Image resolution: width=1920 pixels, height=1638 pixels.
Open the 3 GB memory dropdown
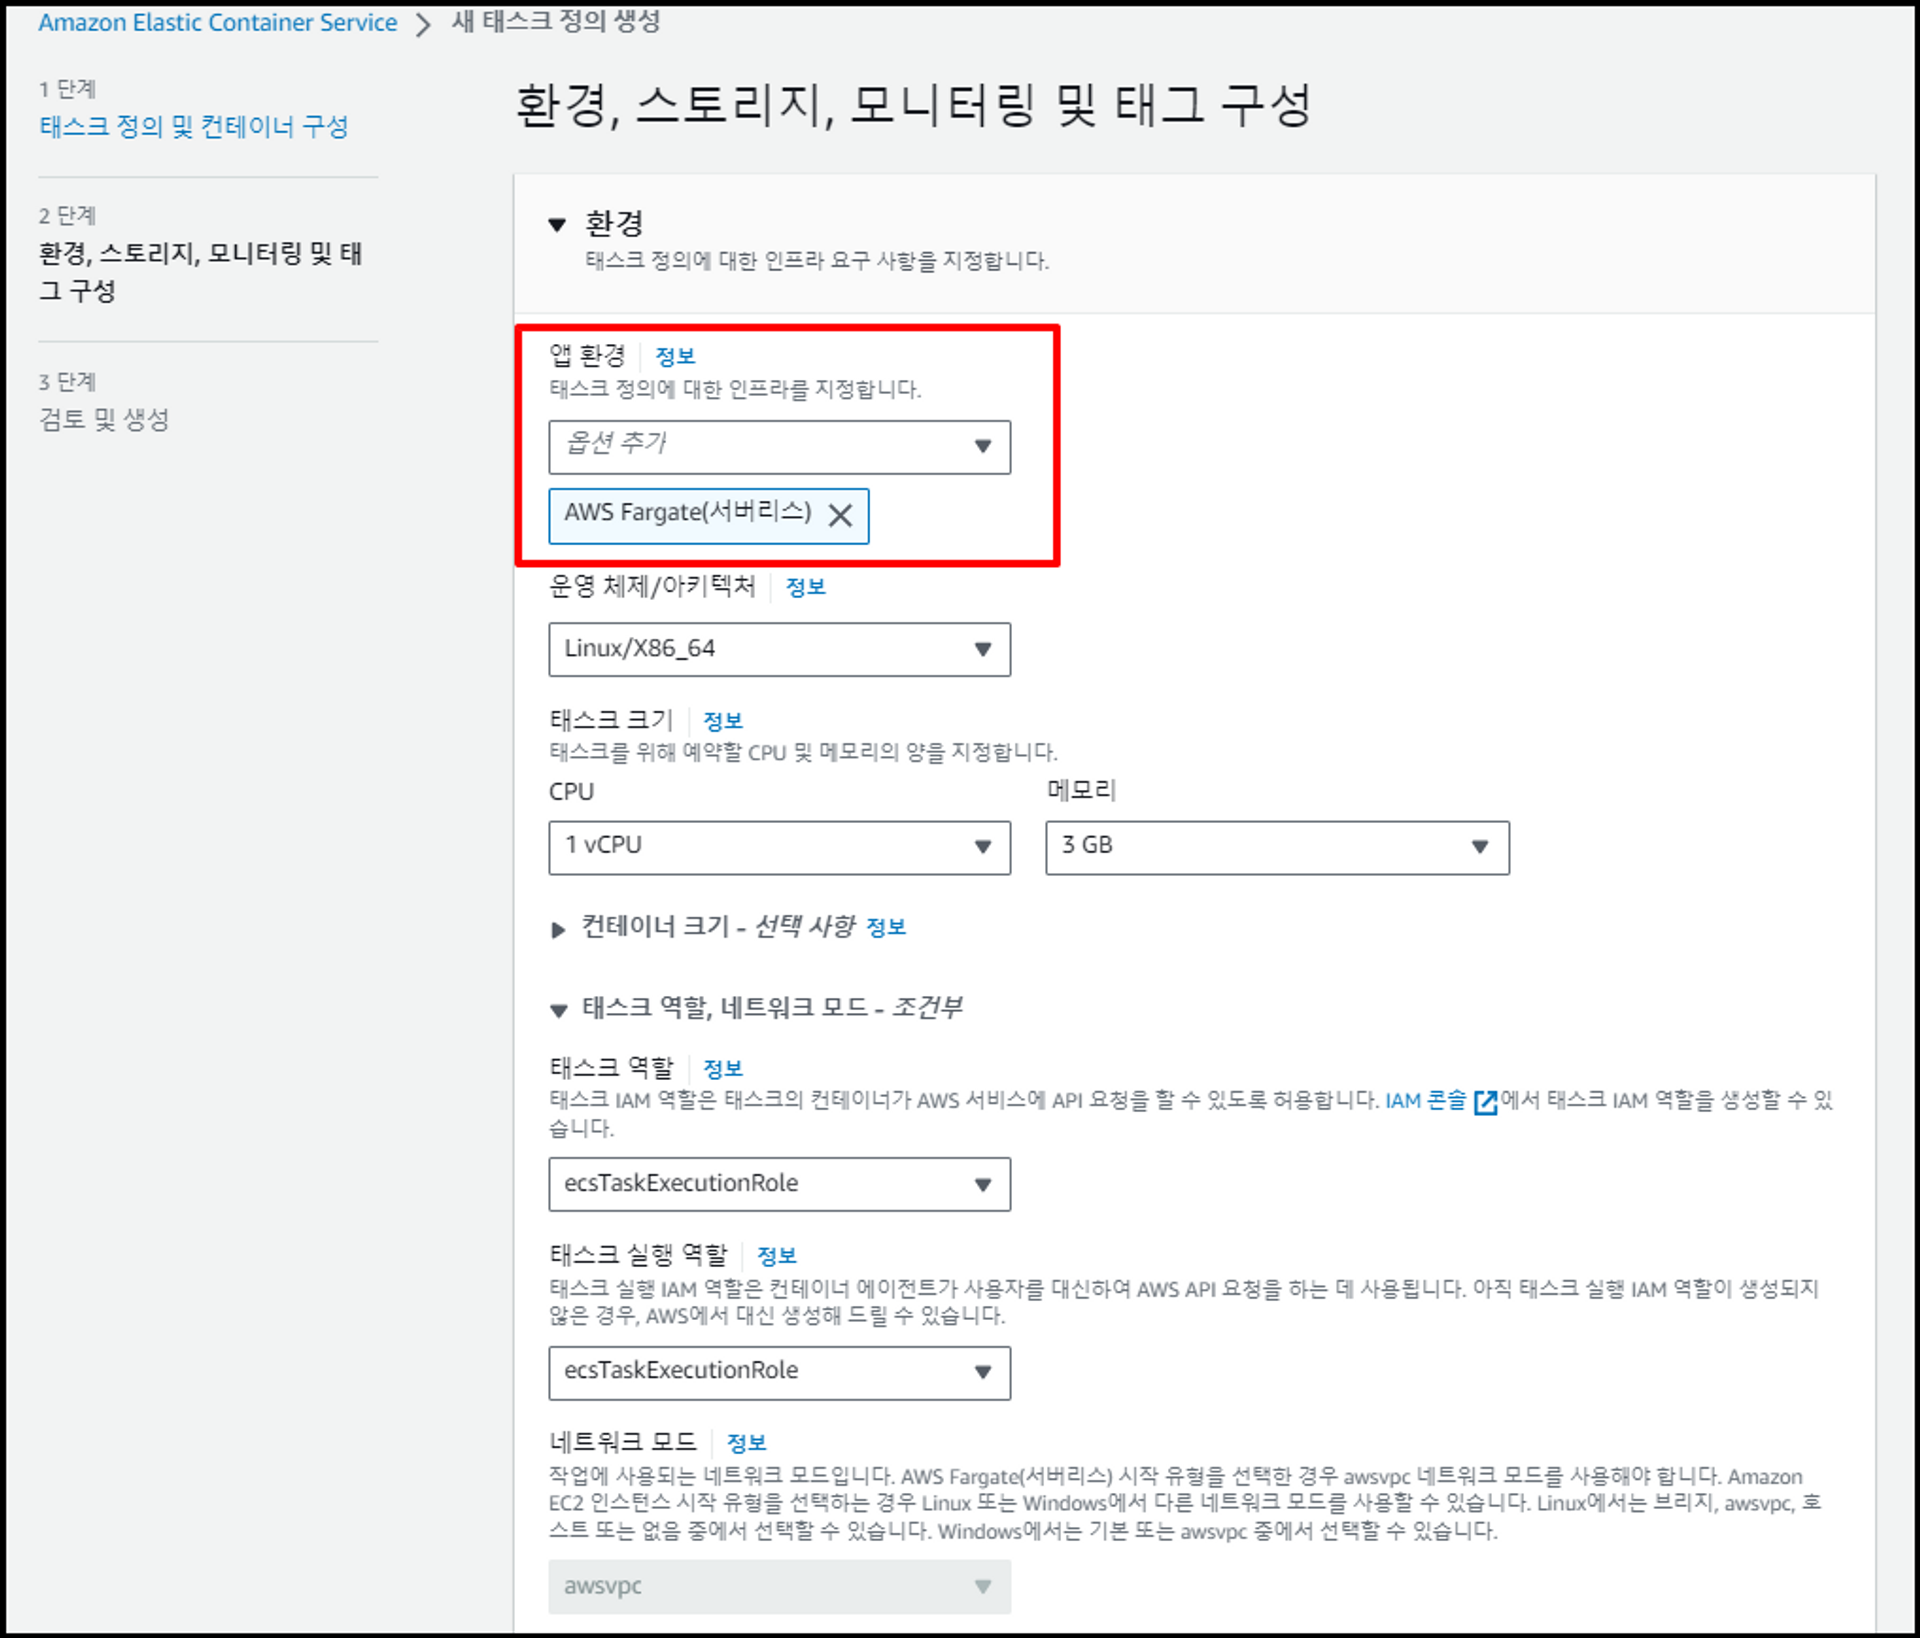click(1276, 847)
